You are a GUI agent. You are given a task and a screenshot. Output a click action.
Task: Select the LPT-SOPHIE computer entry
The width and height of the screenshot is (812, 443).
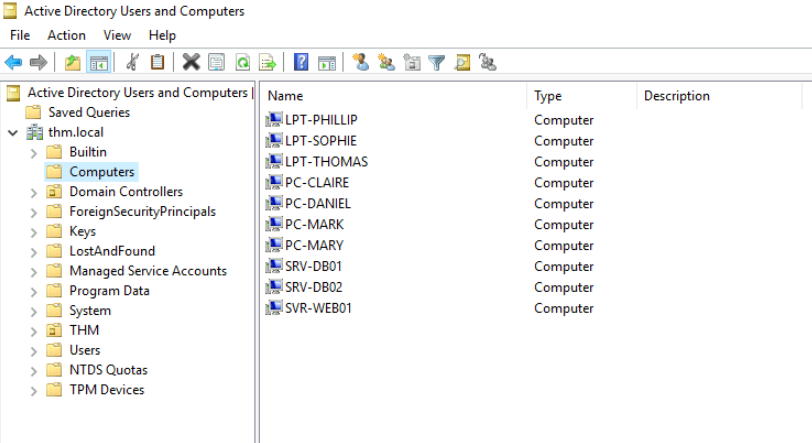(321, 141)
